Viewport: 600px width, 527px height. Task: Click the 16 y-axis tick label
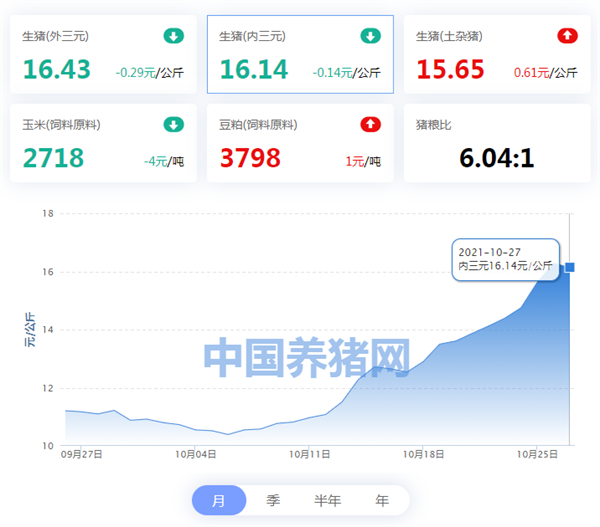(48, 272)
